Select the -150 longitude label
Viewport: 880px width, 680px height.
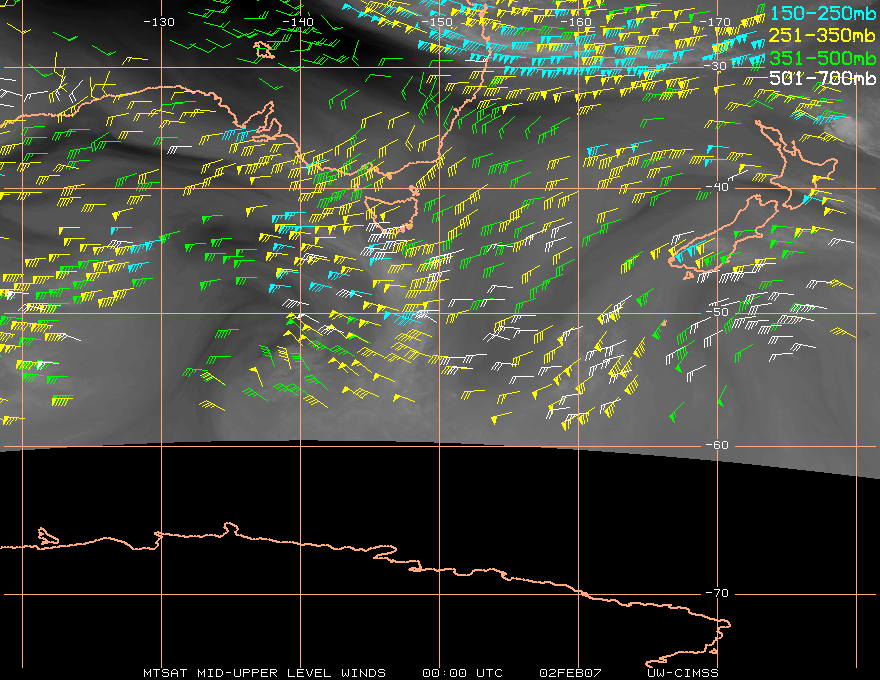coord(438,21)
